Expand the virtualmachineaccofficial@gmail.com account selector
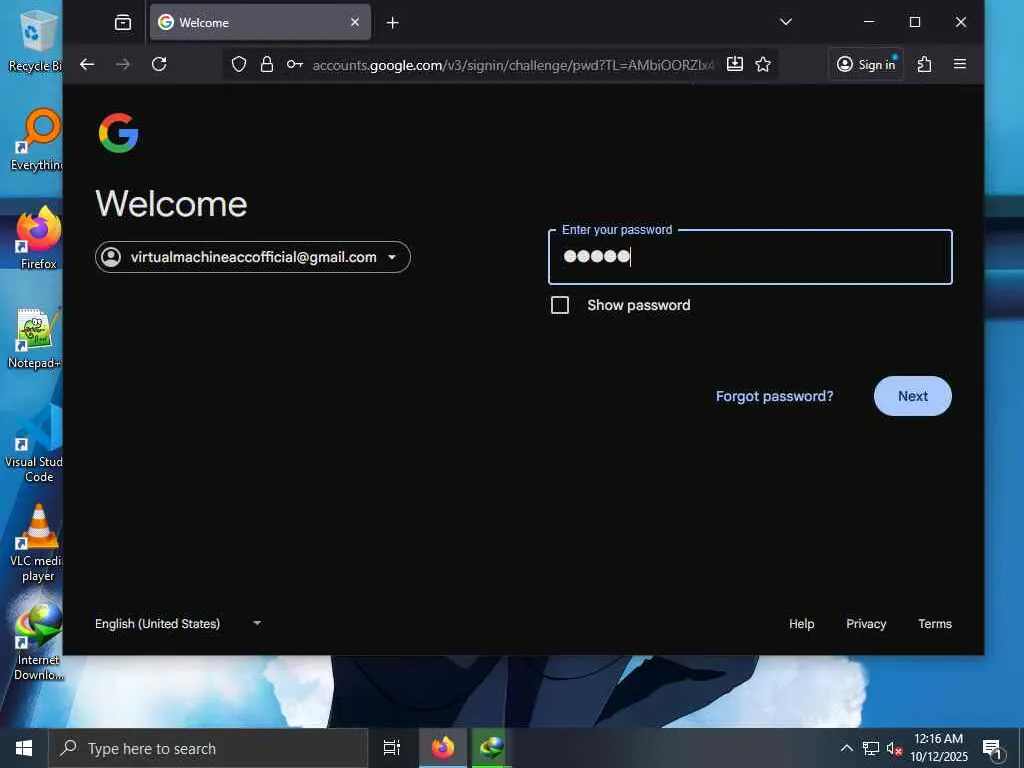 (x=253, y=257)
